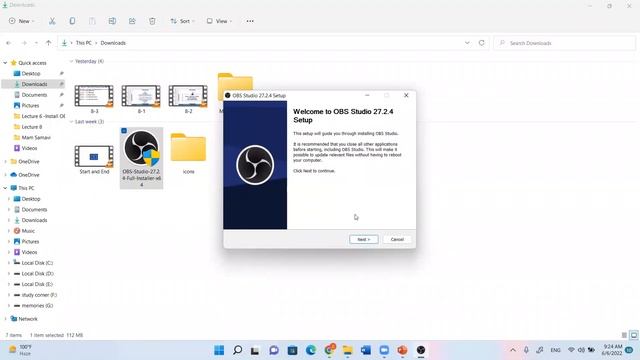Open Chat on the taskbar
Screen dimensions: 640x360
(274, 350)
